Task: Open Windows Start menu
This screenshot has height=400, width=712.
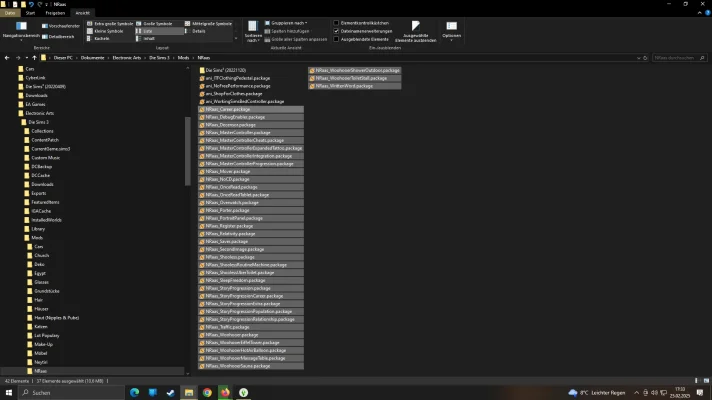Action: [x=9, y=393]
